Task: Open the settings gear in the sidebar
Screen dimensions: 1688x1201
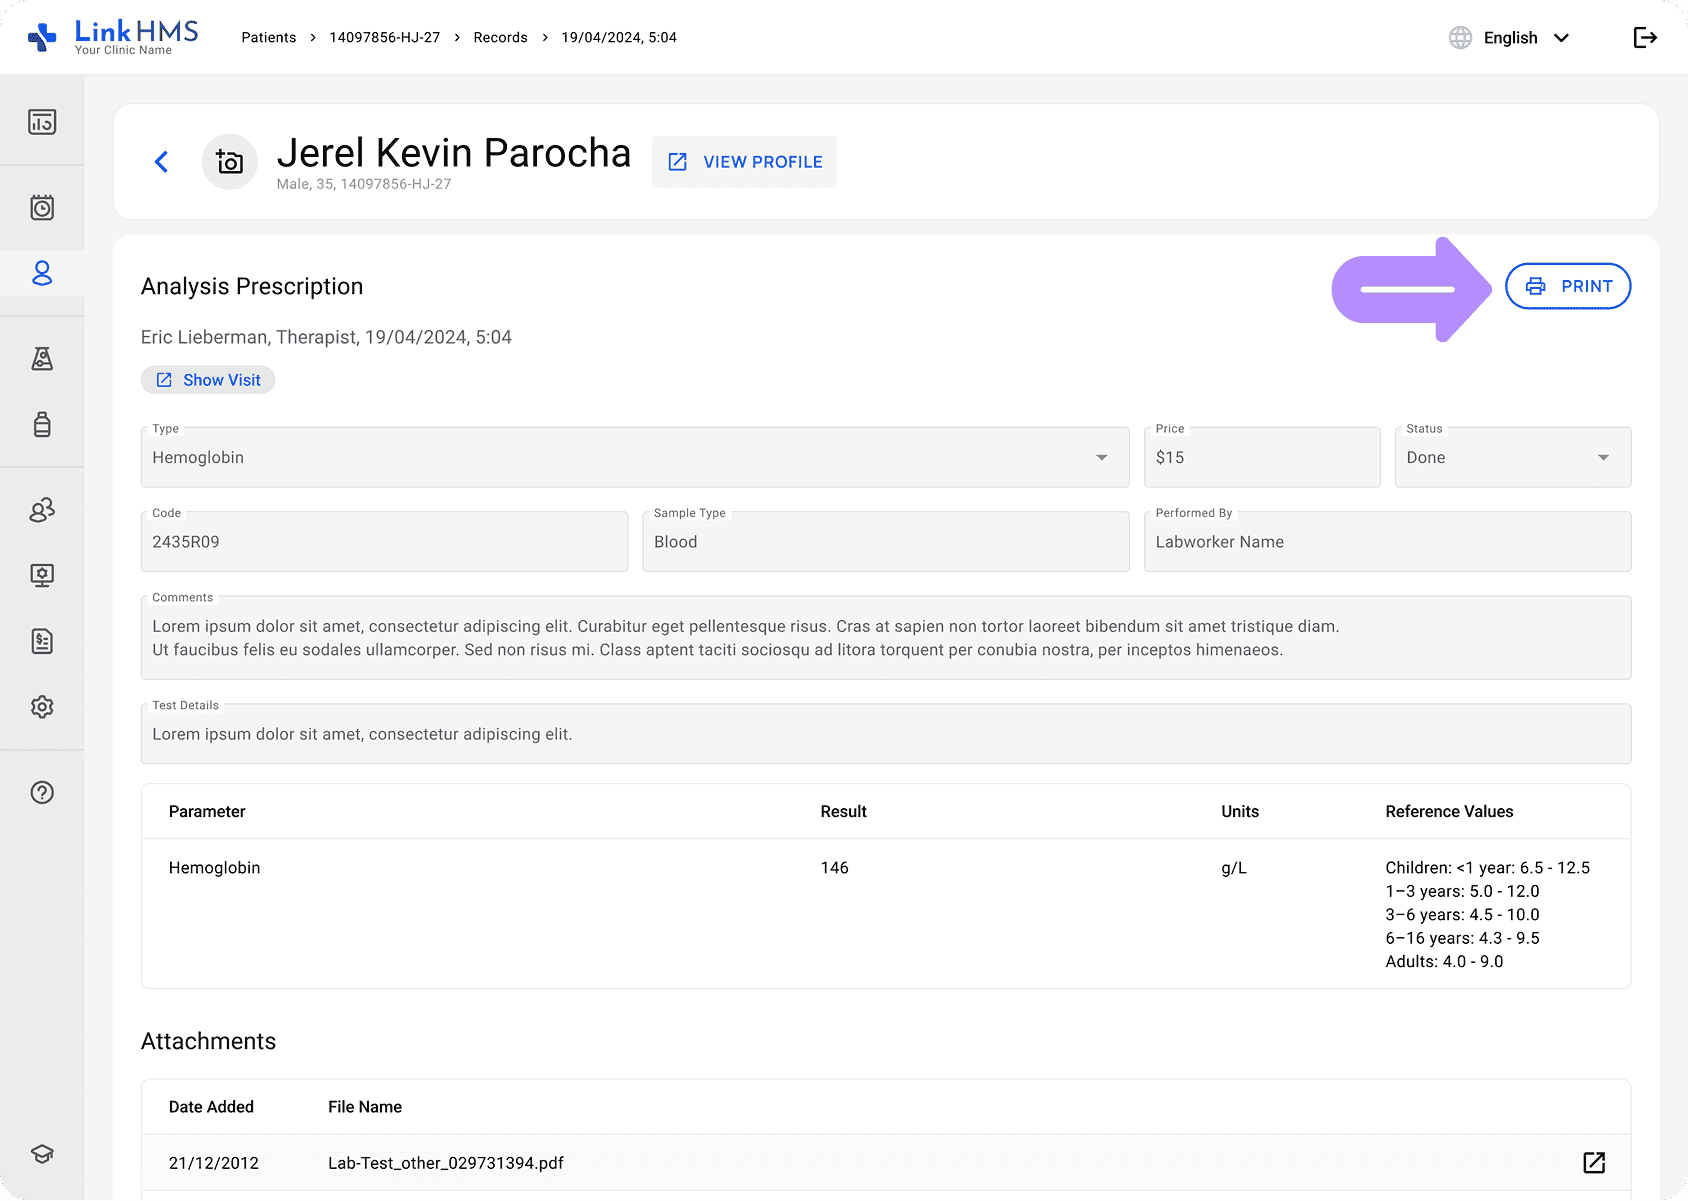Action: click(42, 707)
